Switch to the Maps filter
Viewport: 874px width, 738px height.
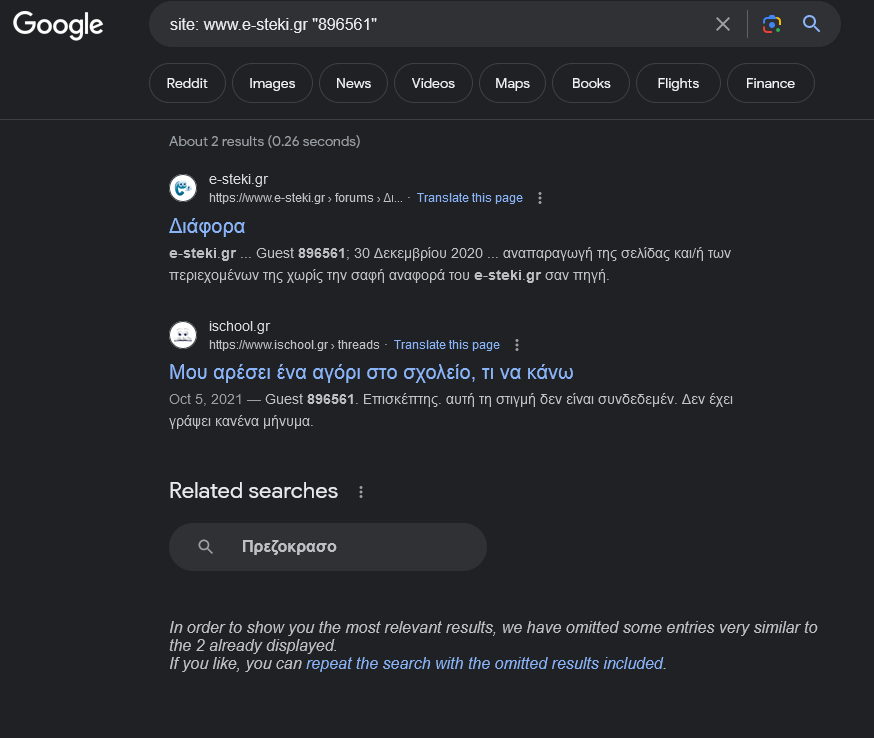click(512, 83)
